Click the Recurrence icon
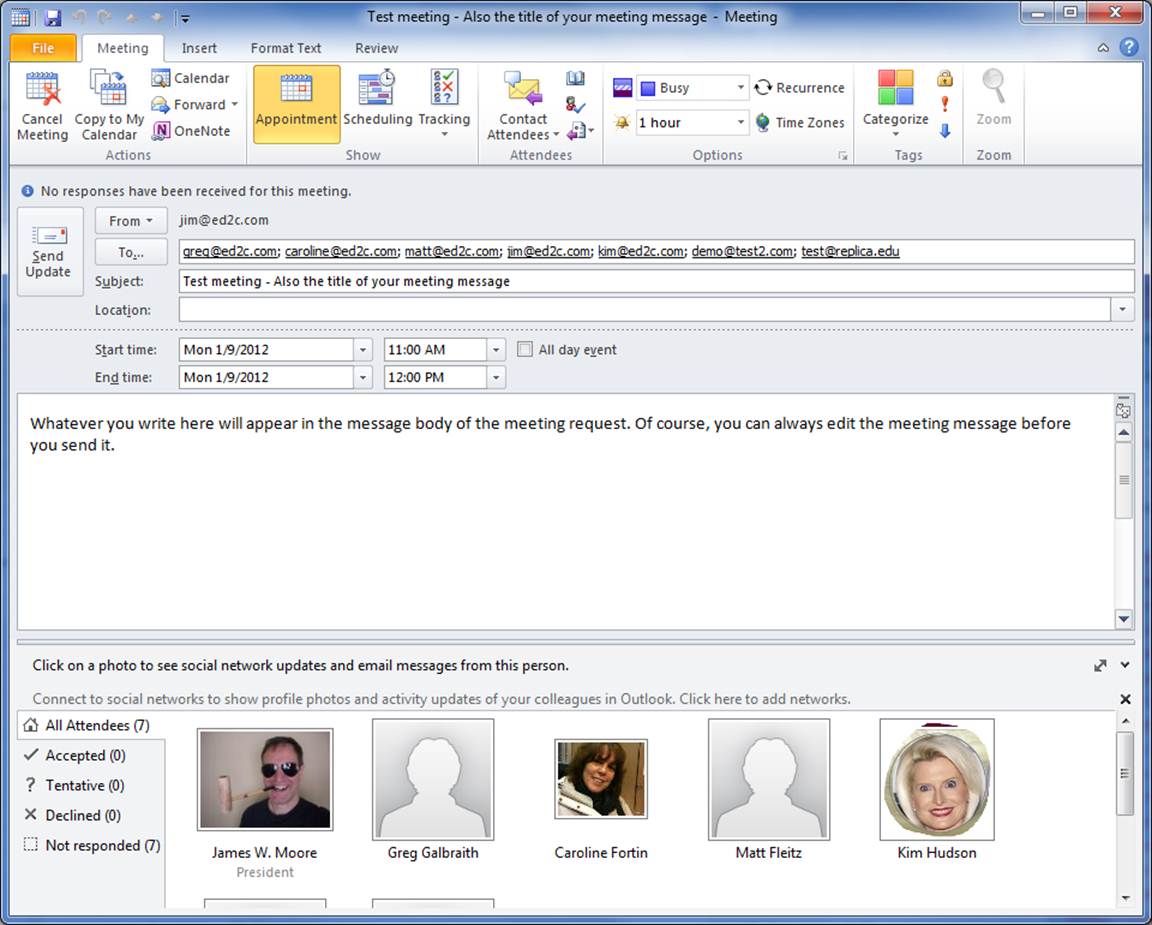The width and height of the screenshot is (1152, 925). (x=764, y=88)
